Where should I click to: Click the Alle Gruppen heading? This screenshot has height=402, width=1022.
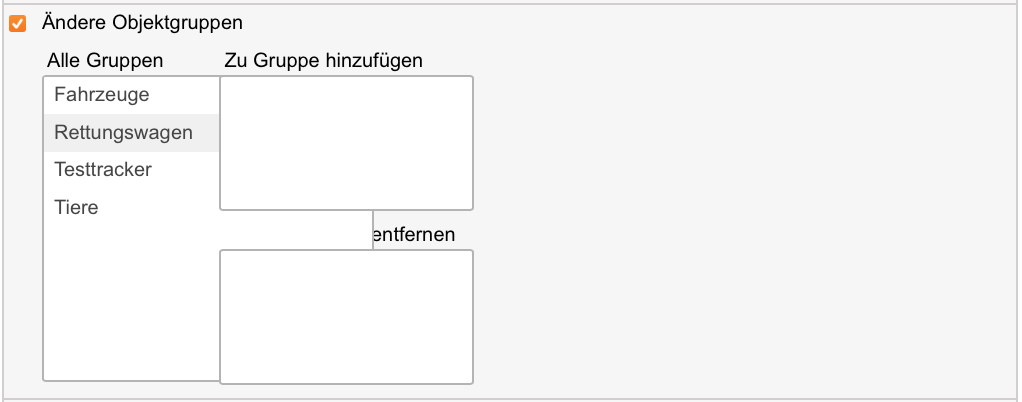(x=105, y=61)
